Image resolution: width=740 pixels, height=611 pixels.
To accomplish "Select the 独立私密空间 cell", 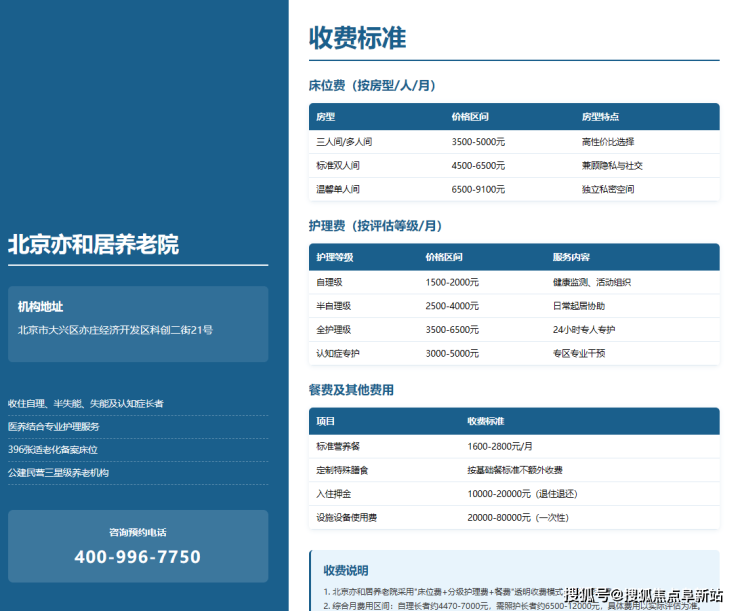I will pos(608,189).
